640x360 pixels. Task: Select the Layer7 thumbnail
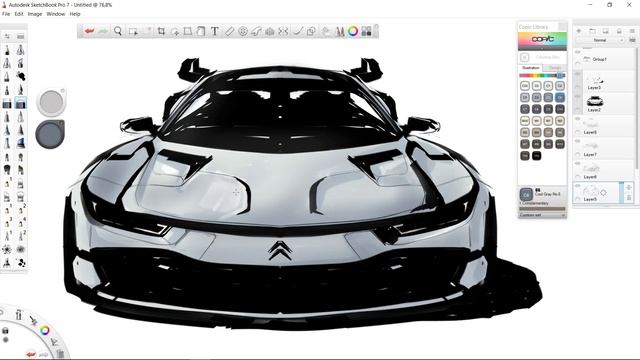click(591, 146)
